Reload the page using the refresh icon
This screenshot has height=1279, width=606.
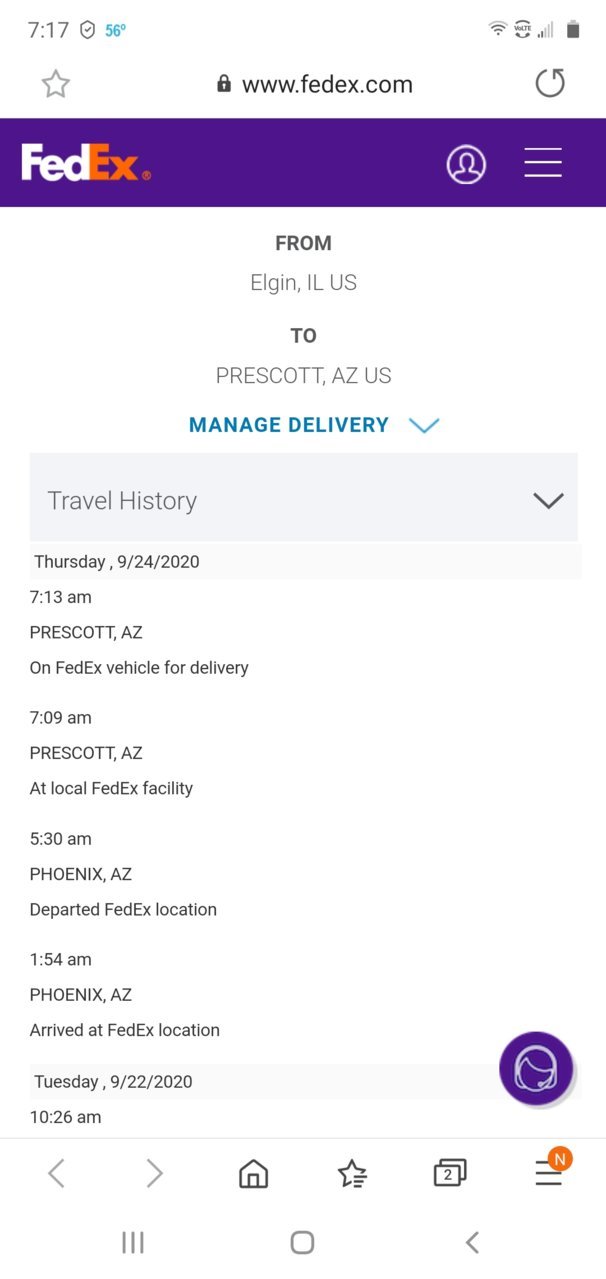tap(550, 83)
